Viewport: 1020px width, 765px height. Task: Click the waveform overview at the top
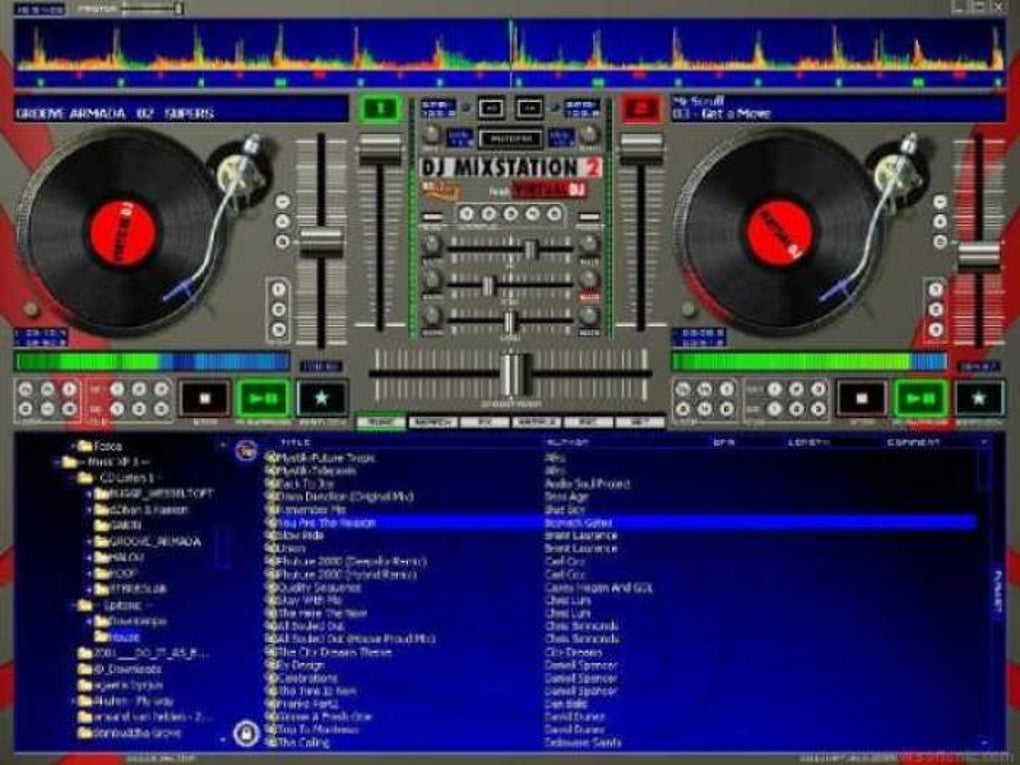tap(510, 53)
